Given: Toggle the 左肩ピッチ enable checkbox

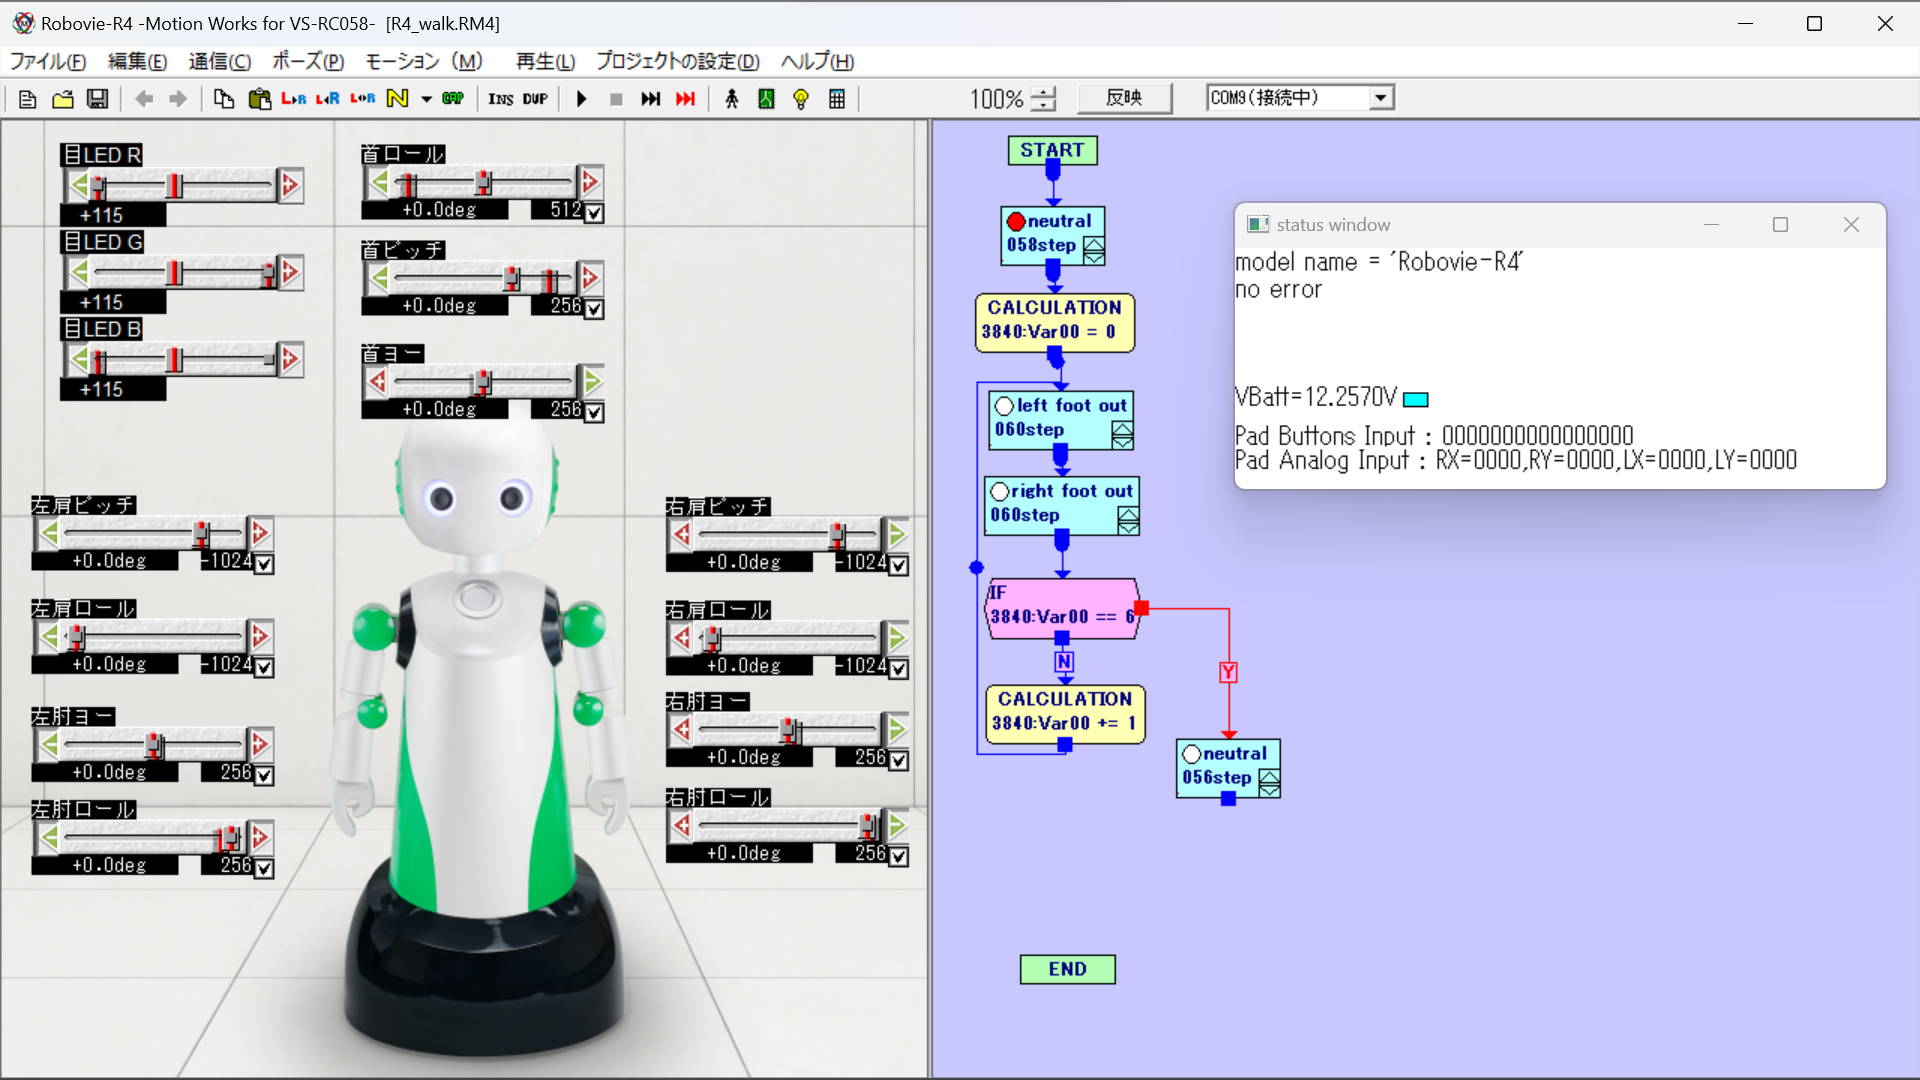Looking at the screenshot, I should pyautogui.click(x=264, y=564).
